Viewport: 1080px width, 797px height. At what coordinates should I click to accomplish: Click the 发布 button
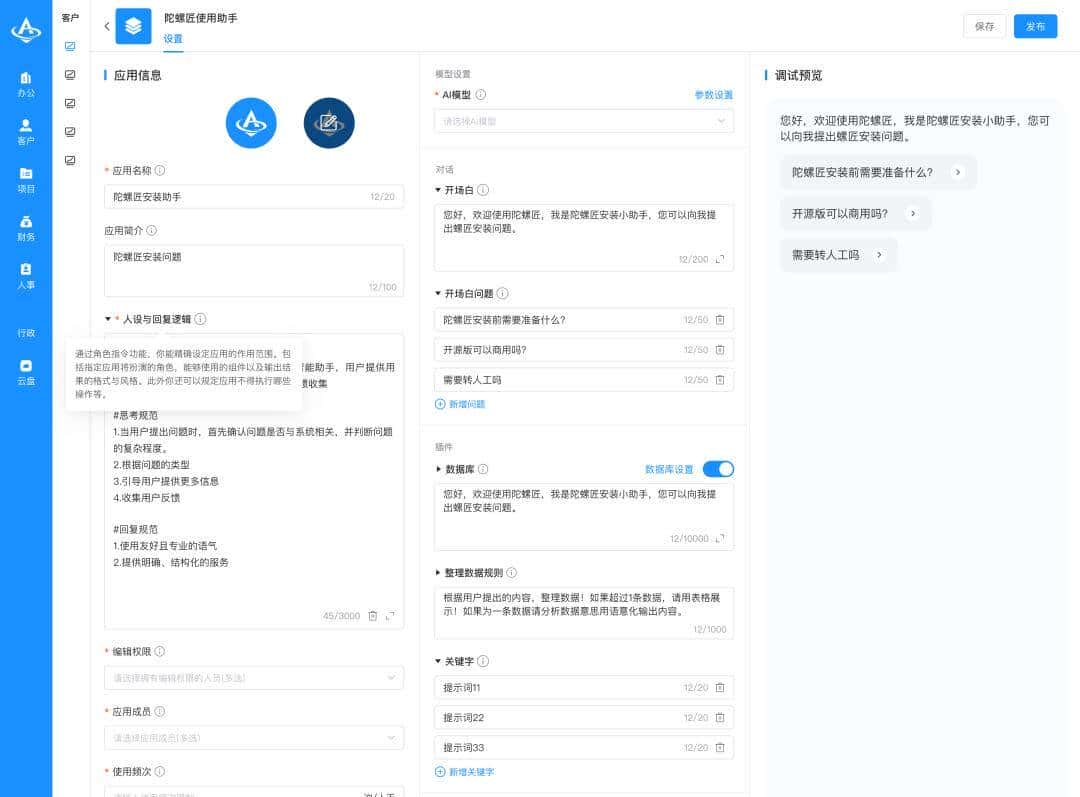(1035, 26)
